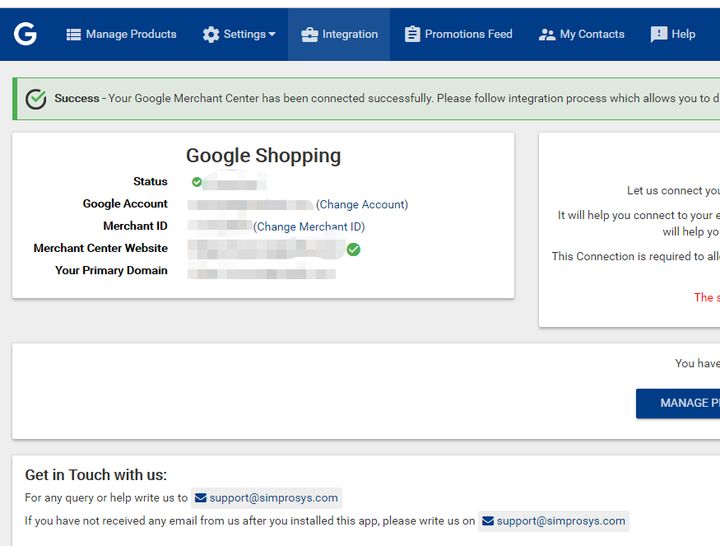The height and width of the screenshot is (546, 720).
Task: Click the second support@simprosys.com email link
Action: click(x=553, y=521)
